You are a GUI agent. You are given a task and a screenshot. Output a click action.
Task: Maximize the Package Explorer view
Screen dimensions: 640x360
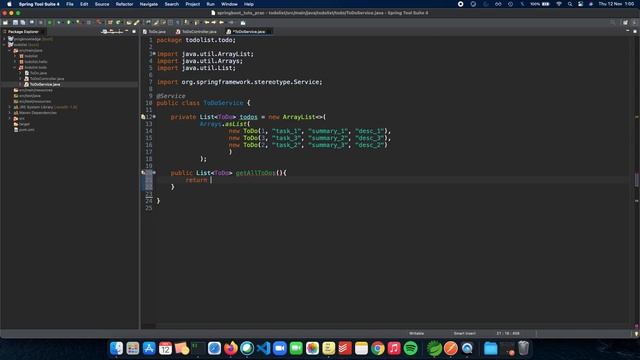click(134, 31)
